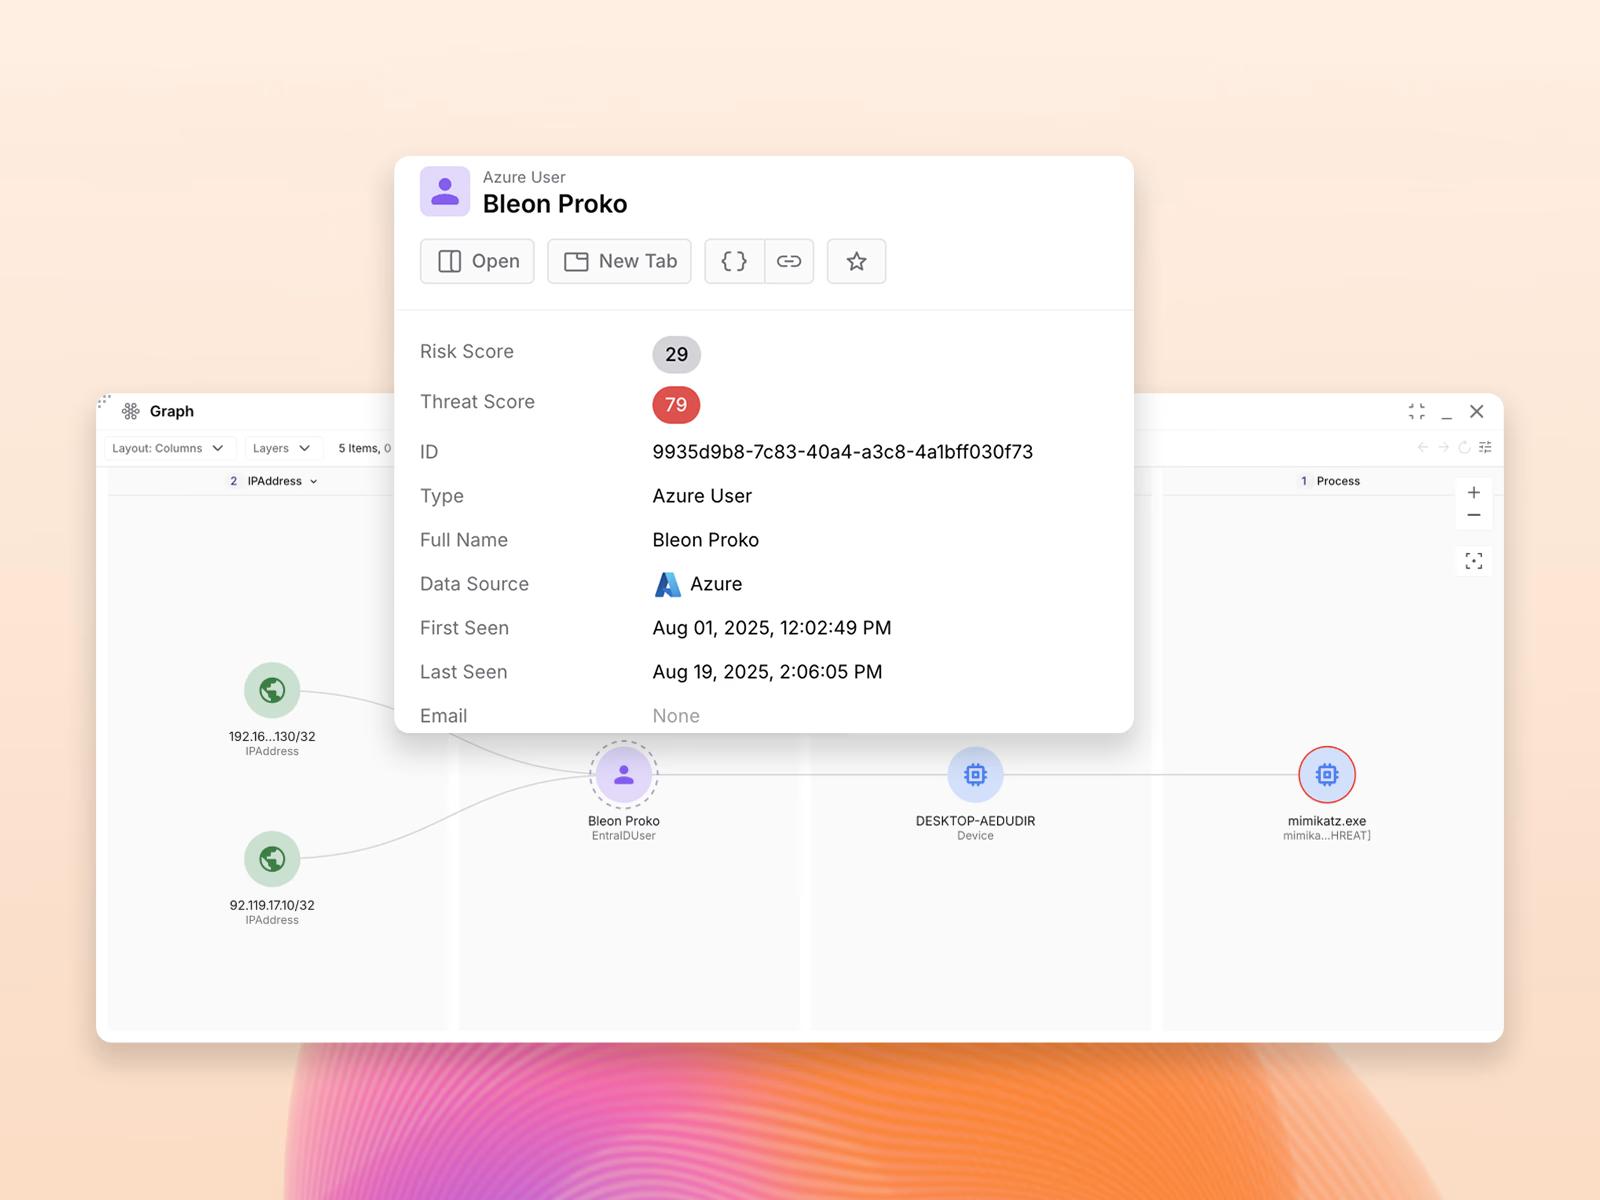The height and width of the screenshot is (1200, 1600).
Task: Click the DESKTOP-AEDUDIR node label
Action: 975,821
